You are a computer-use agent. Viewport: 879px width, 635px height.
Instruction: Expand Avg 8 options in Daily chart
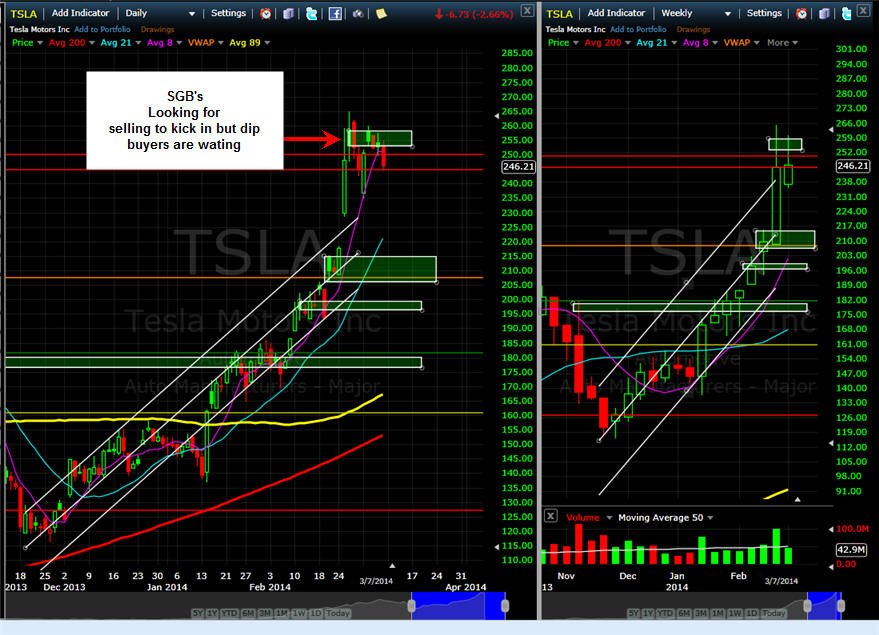point(179,43)
